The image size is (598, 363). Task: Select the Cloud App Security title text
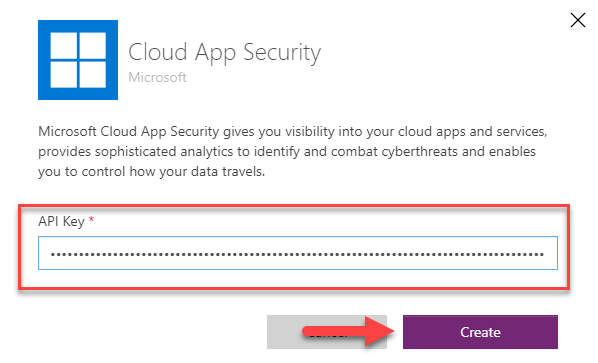click(224, 52)
